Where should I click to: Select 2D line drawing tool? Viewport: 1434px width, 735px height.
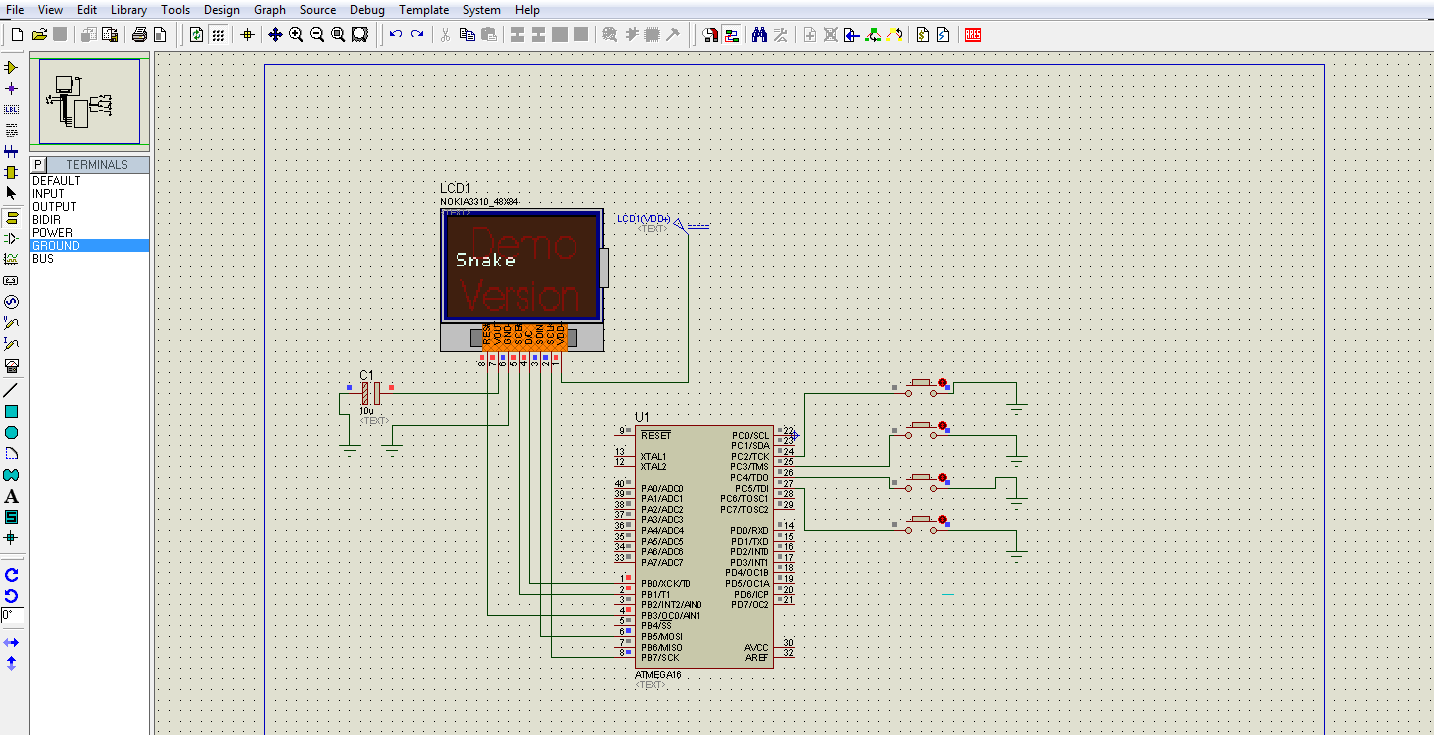(12, 389)
